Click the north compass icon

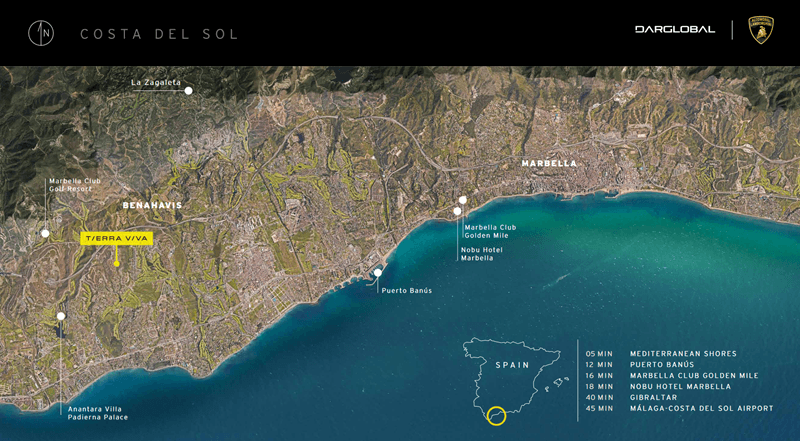(41, 33)
